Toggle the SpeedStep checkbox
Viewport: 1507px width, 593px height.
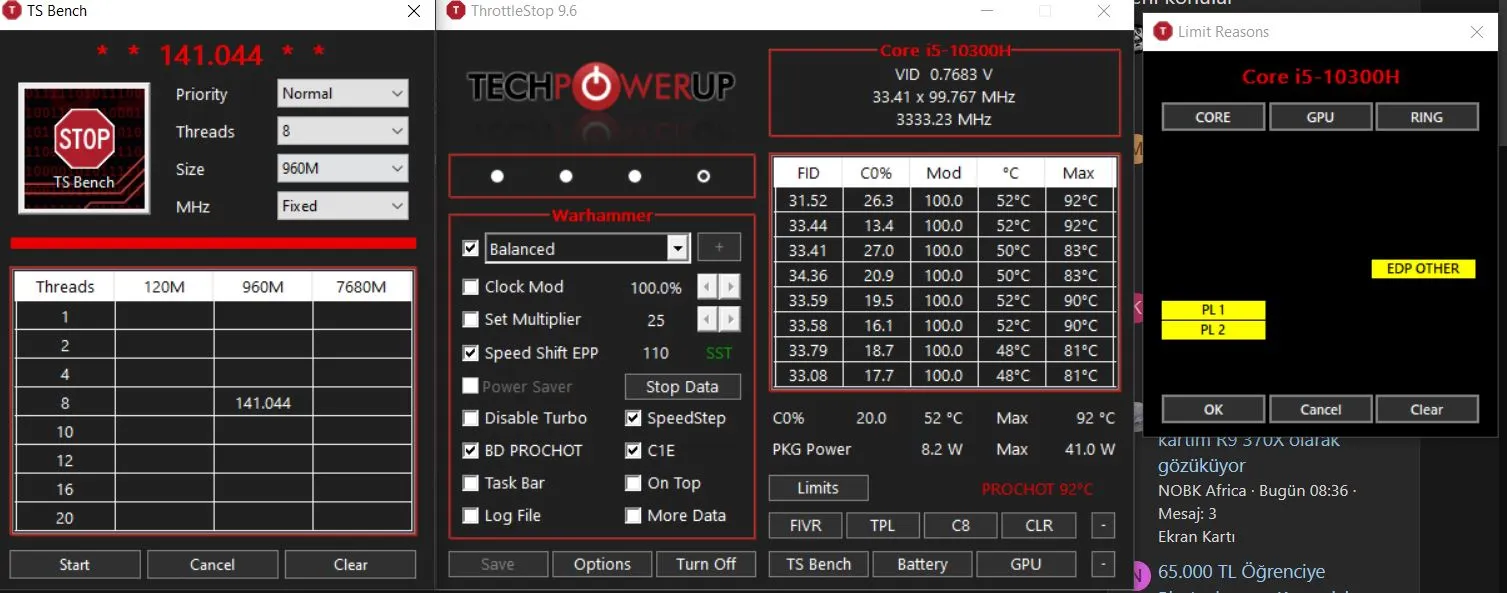tap(633, 418)
